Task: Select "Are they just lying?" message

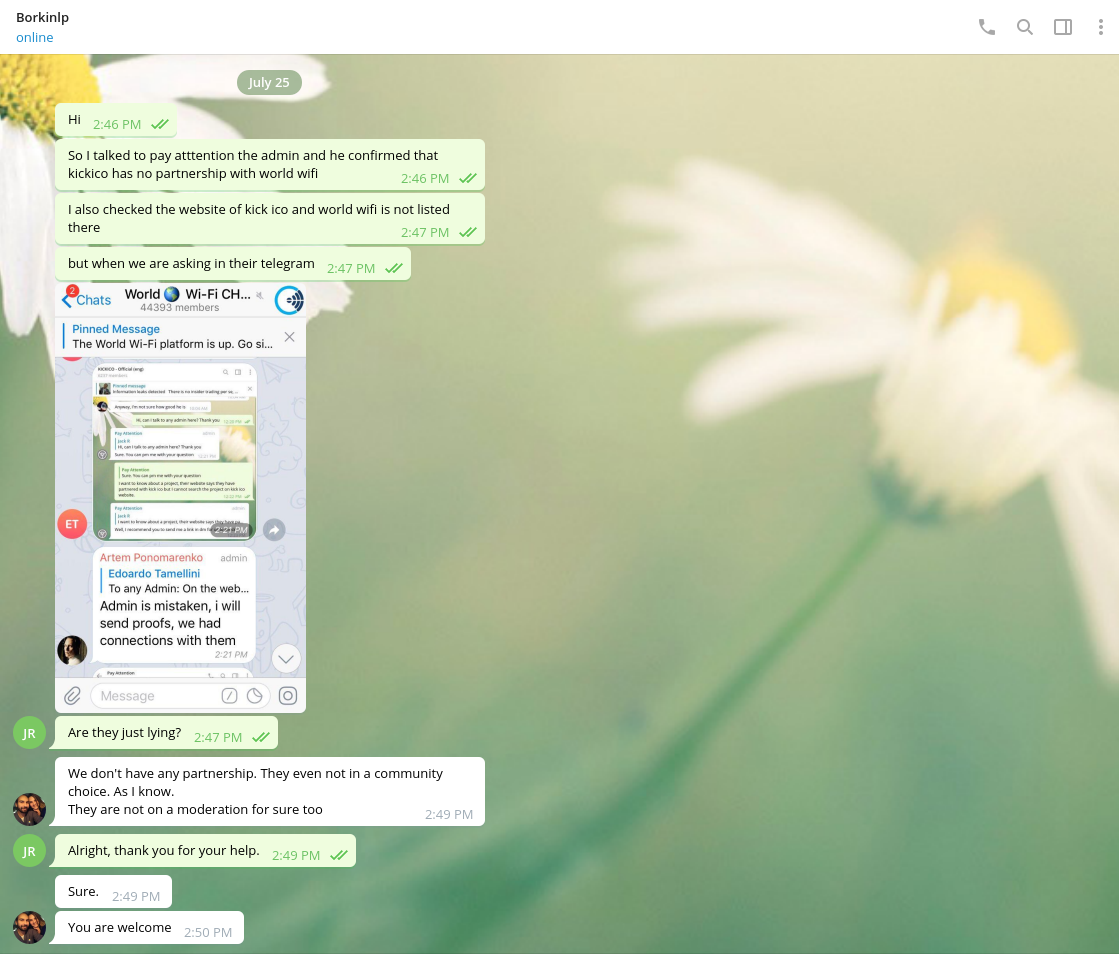Action: [x=166, y=733]
